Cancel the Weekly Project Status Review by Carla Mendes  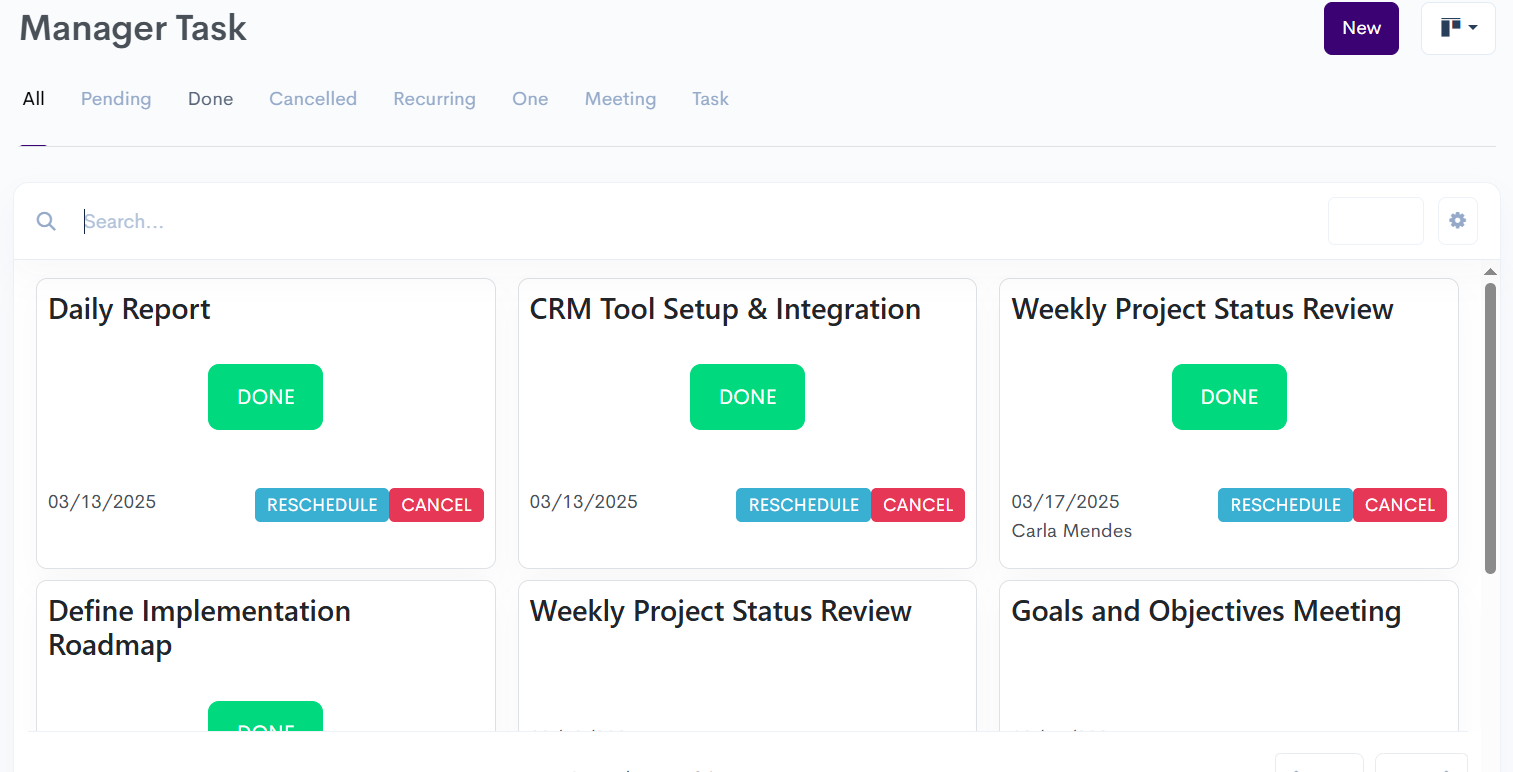pos(1399,505)
